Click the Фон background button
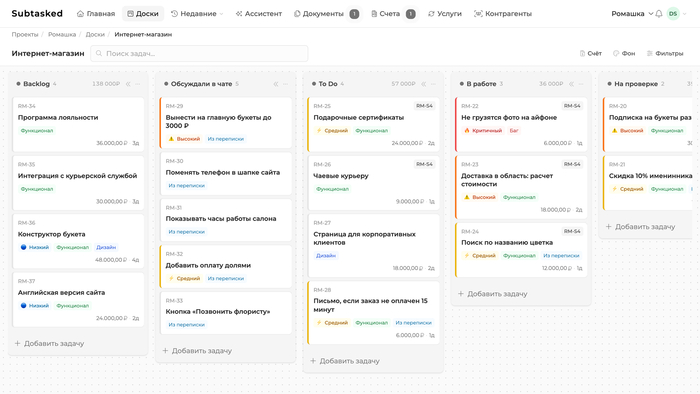The width and height of the screenshot is (700, 394). point(624,54)
